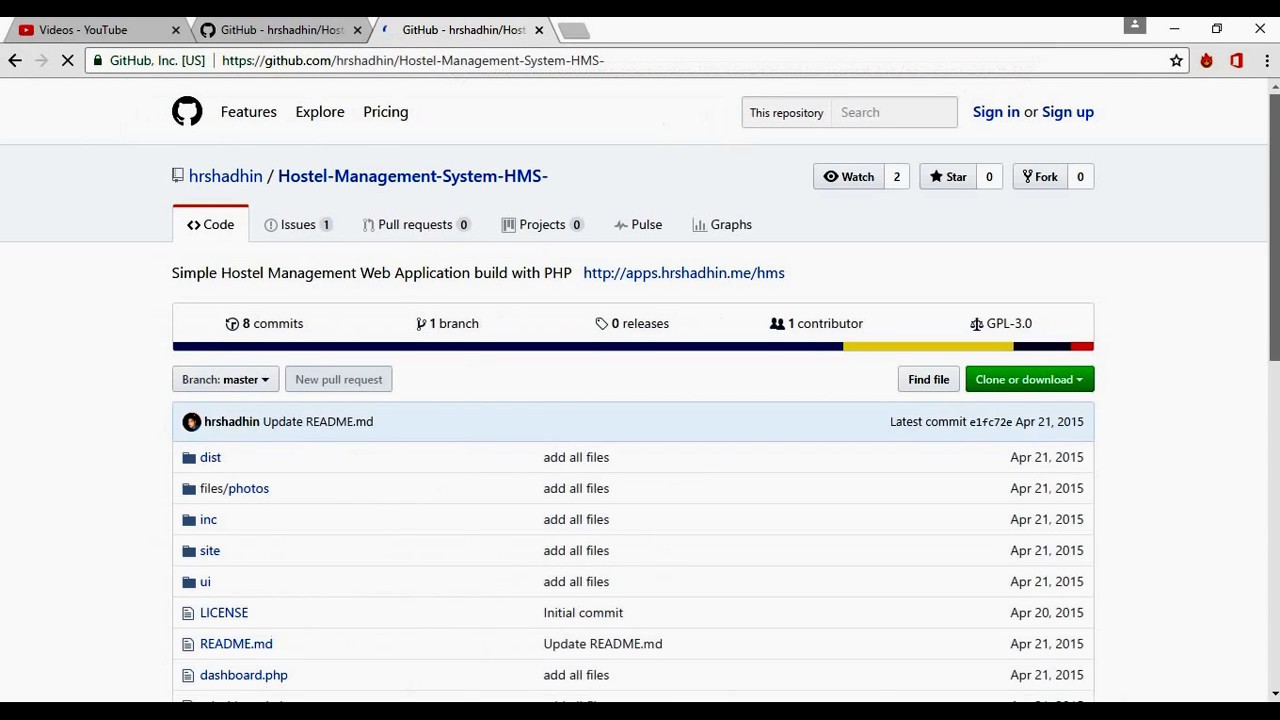Click the New pull request button
The image size is (1280, 720).
(x=339, y=380)
